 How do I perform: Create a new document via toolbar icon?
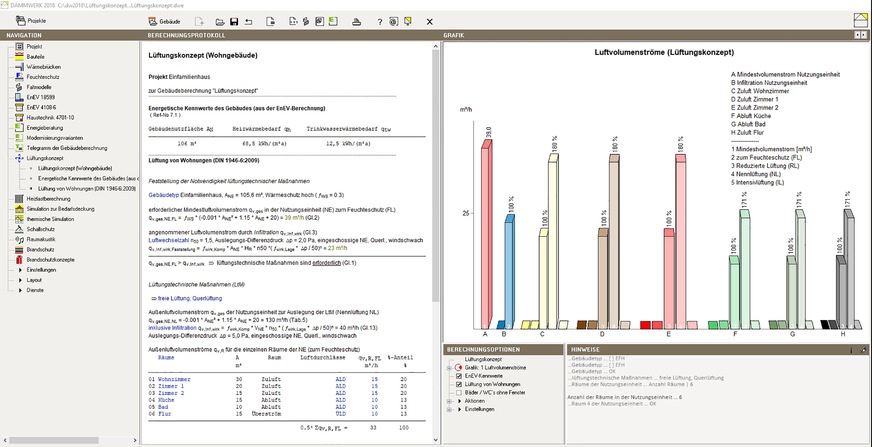[x=200, y=22]
